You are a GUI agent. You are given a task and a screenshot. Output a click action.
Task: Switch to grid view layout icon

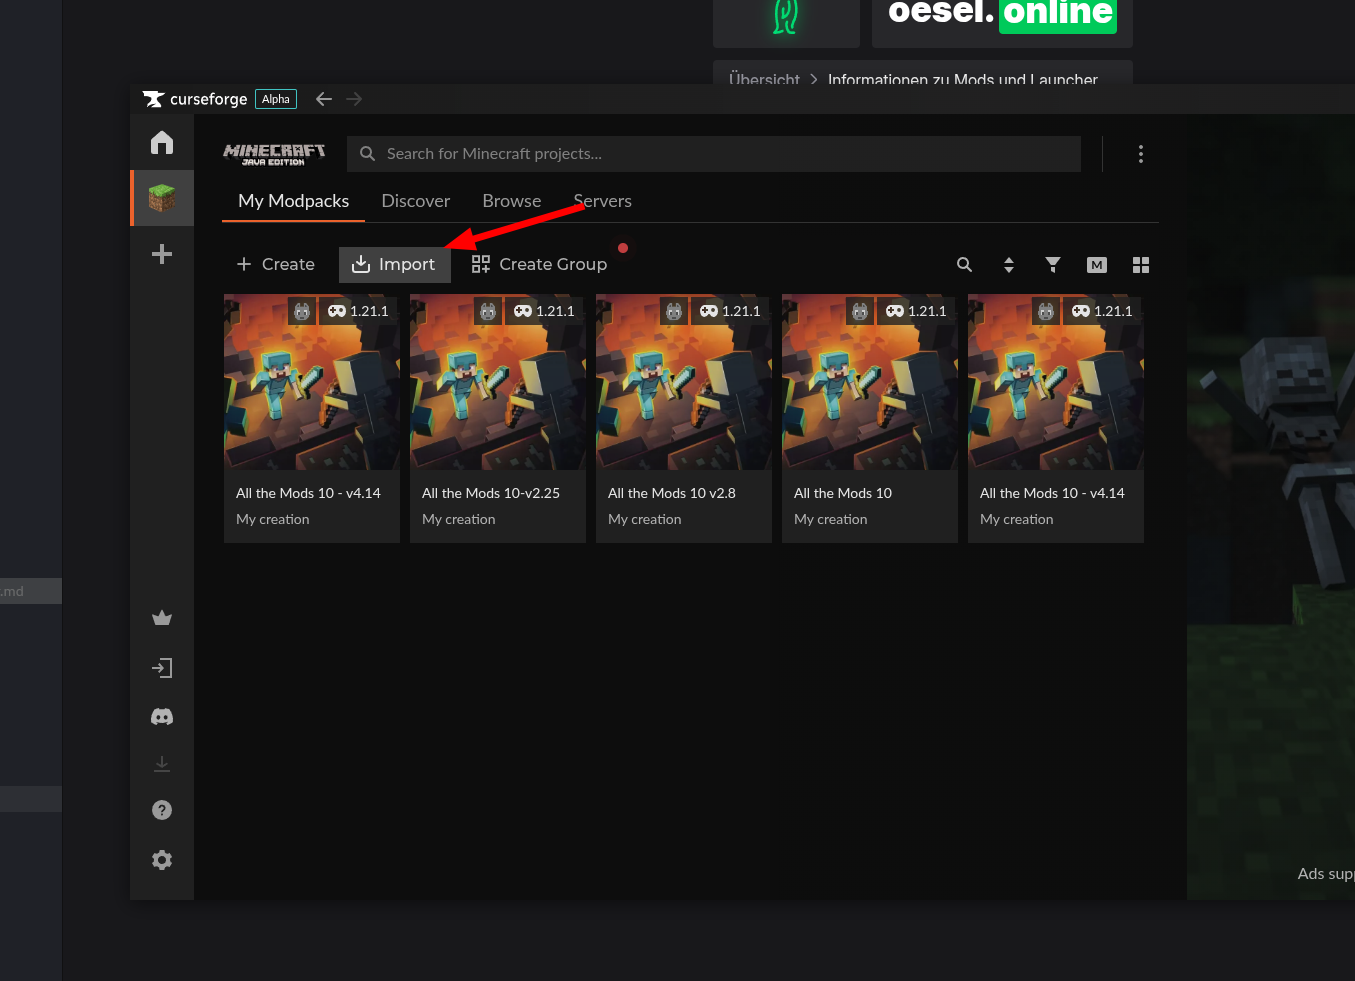[1140, 264]
